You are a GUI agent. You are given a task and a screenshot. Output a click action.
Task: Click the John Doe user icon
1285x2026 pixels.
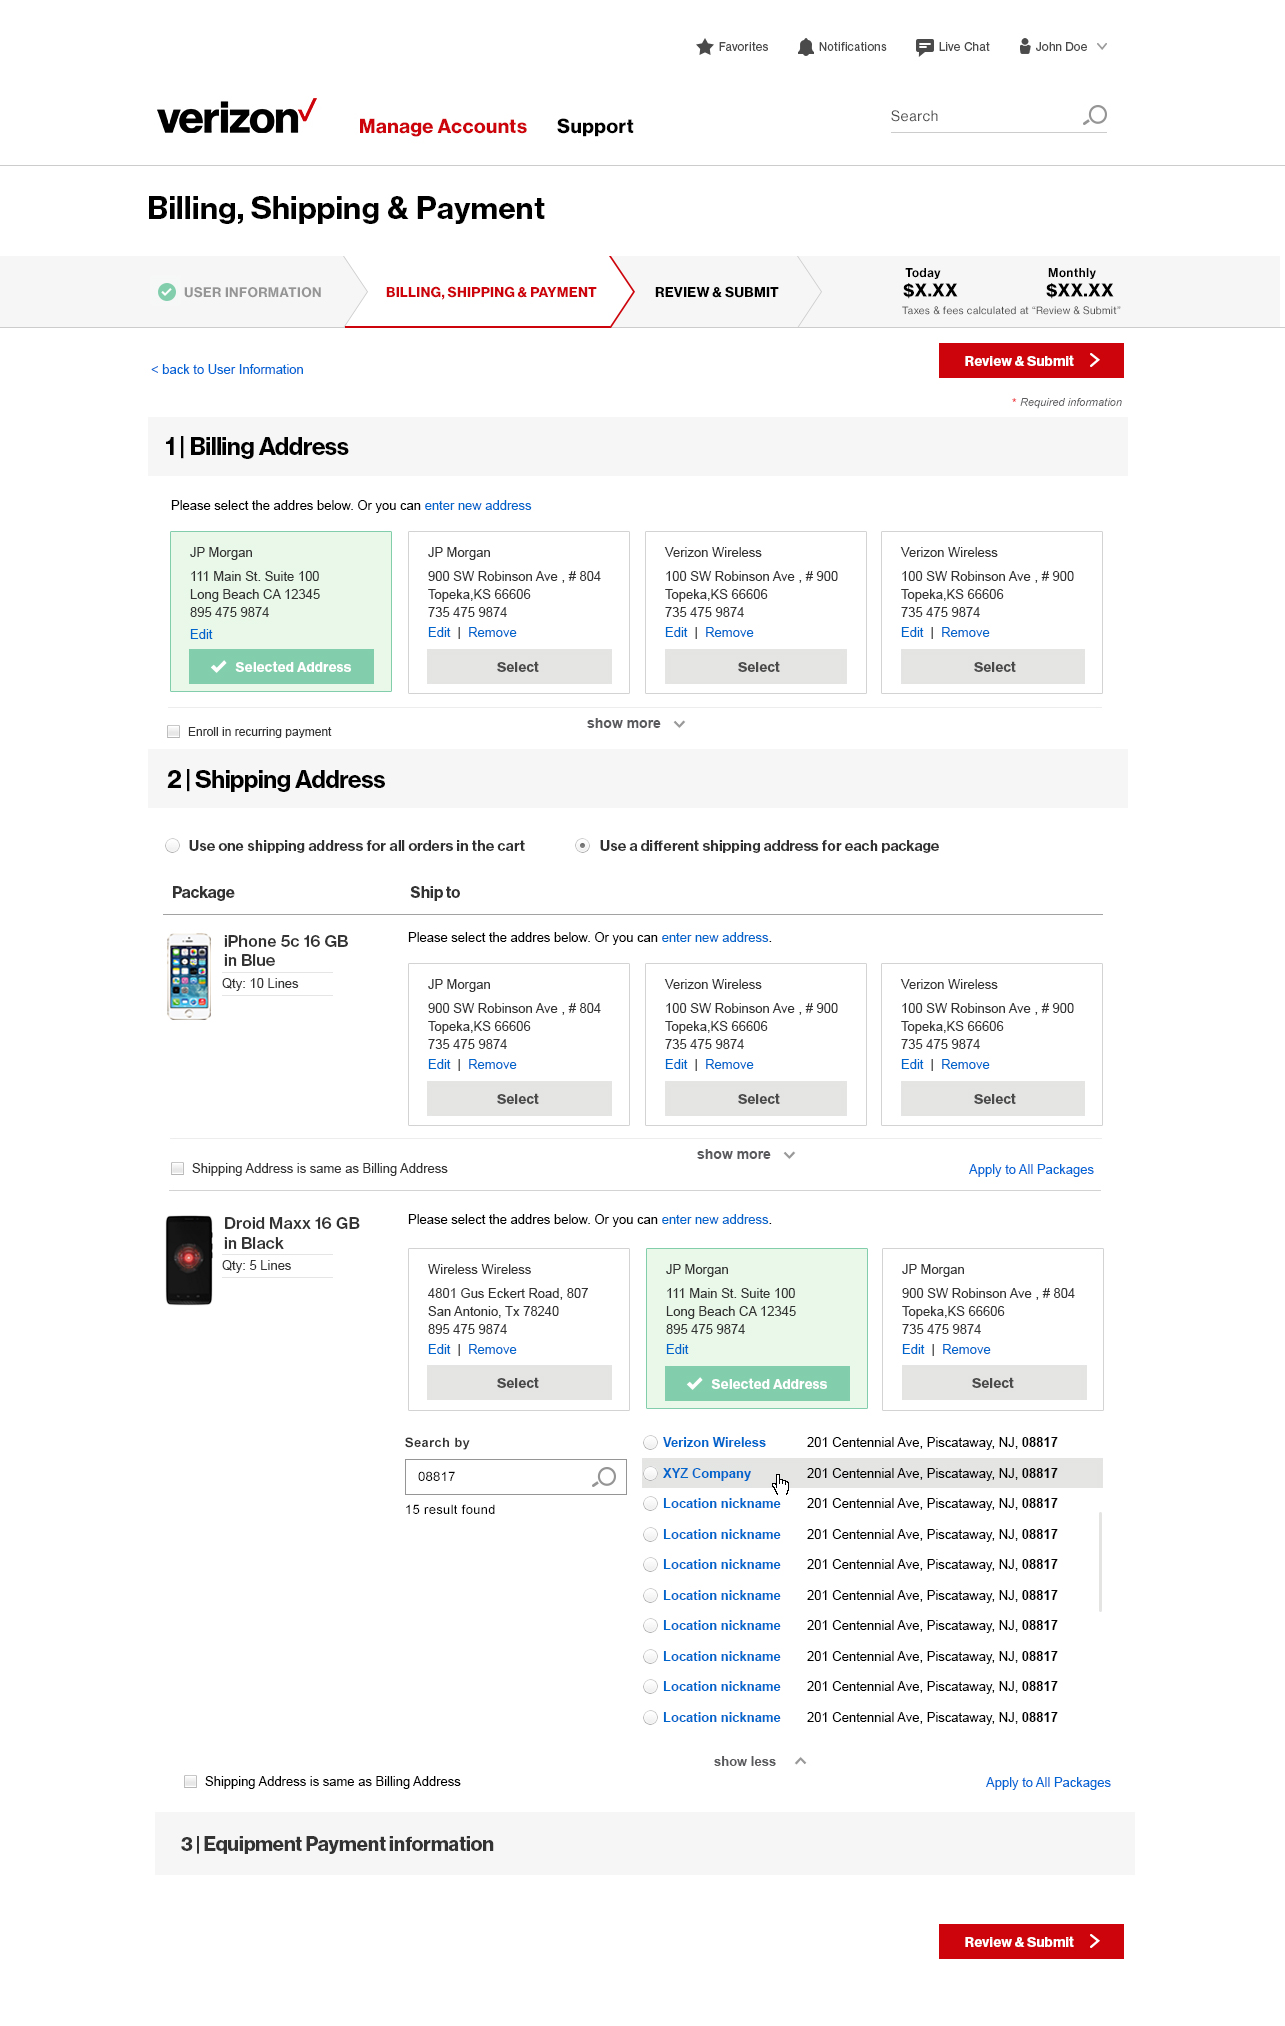1025,47
